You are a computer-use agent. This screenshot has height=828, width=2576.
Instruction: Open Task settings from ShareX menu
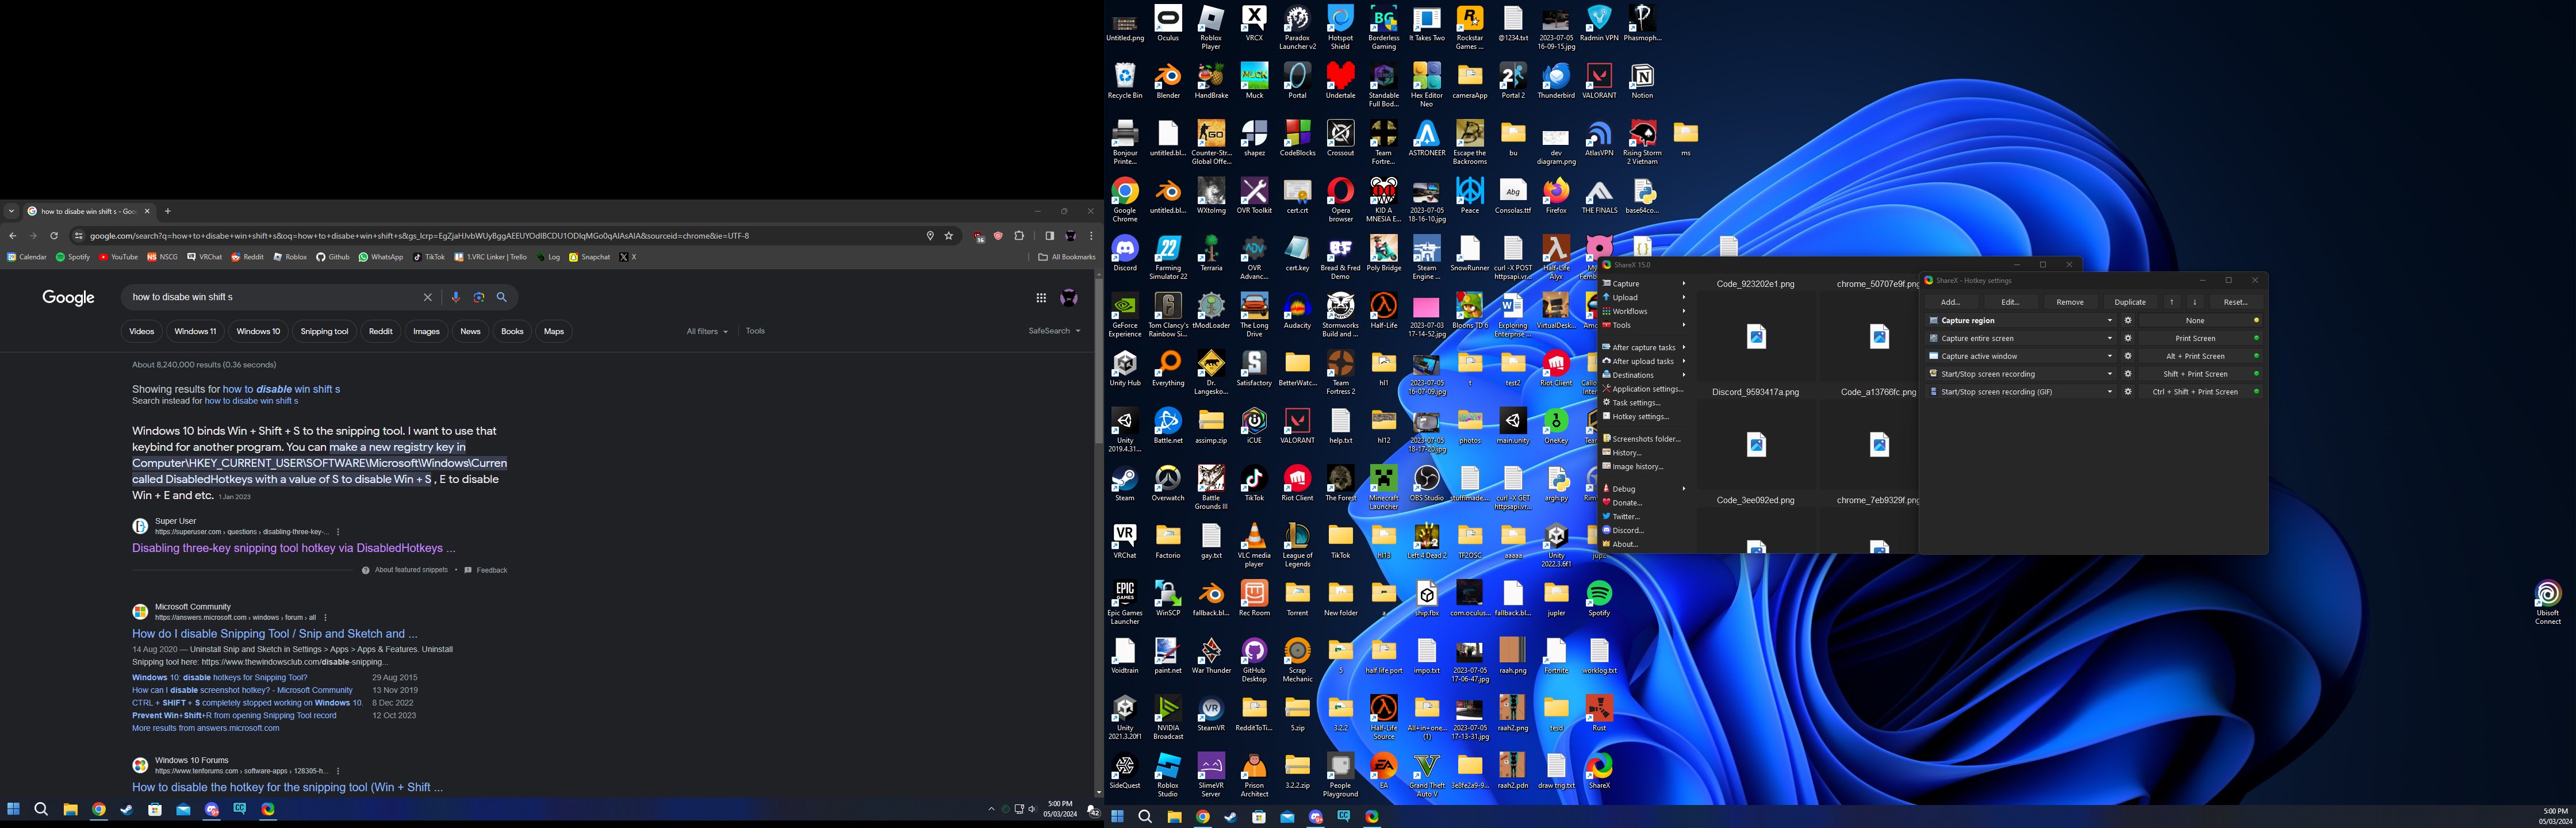(1636, 403)
